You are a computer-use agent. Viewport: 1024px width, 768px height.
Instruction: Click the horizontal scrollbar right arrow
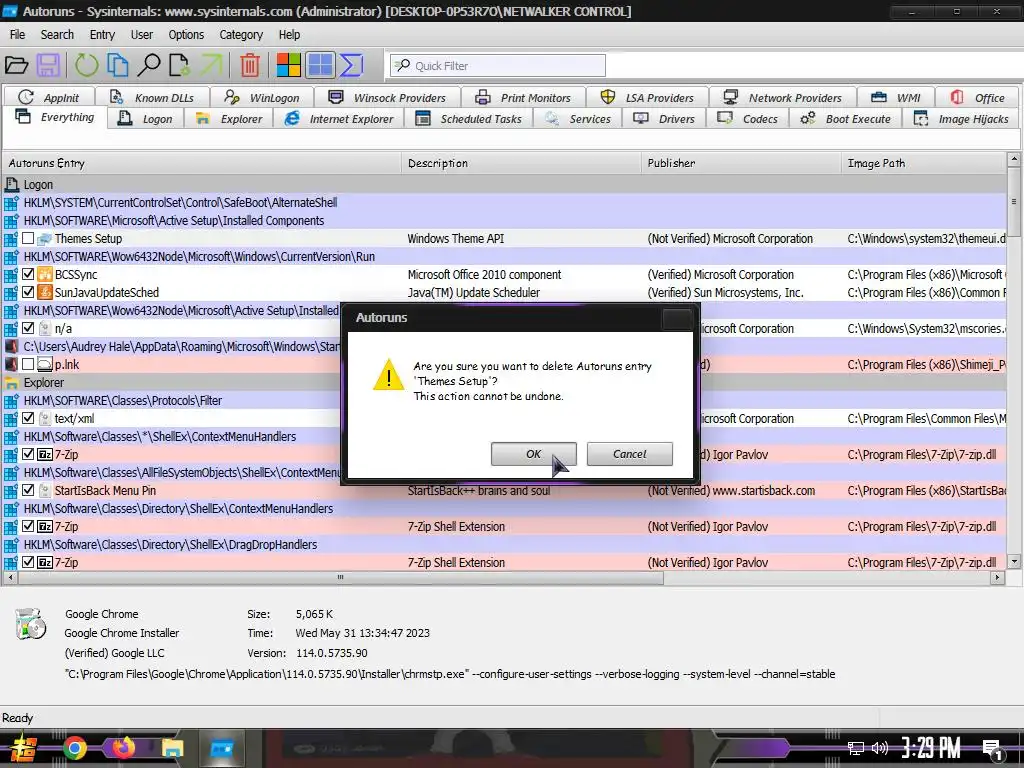[997, 577]
